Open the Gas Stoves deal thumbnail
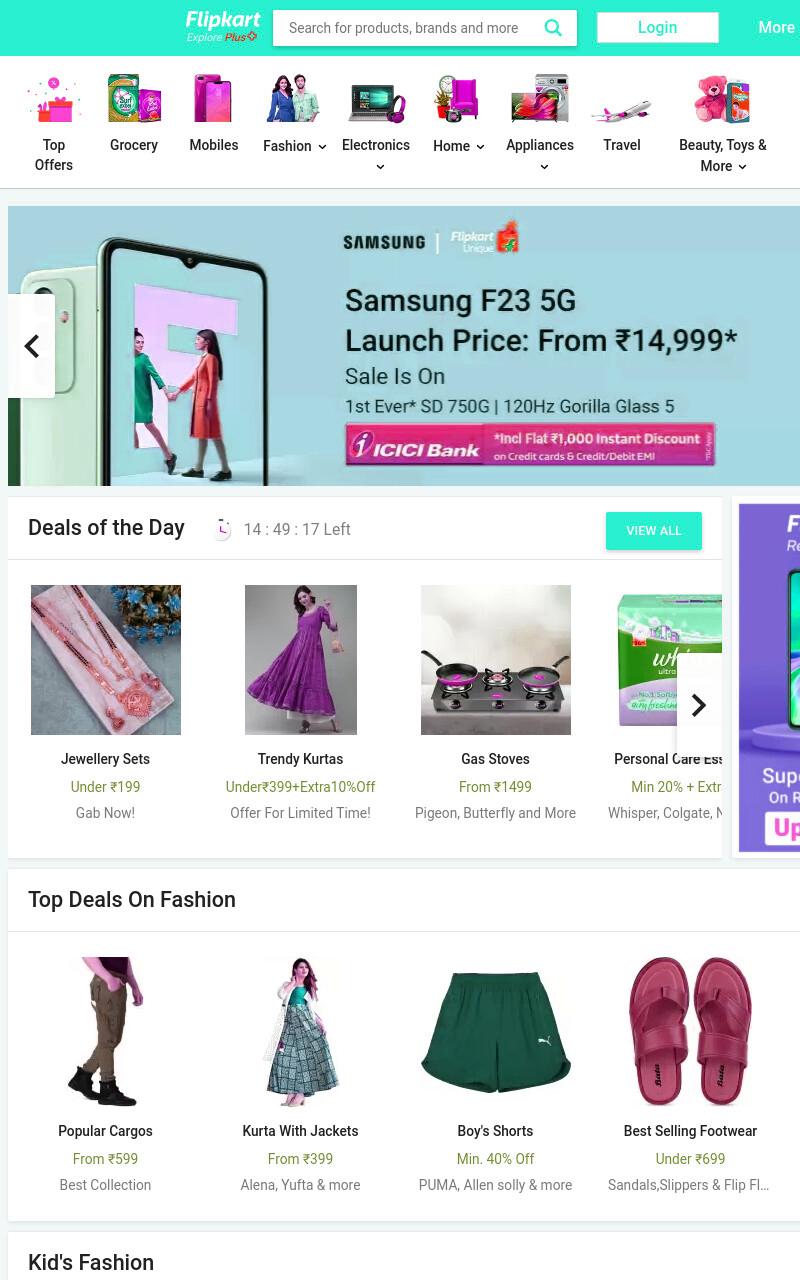Screen dimensions: 800x1280 [496, 660]
